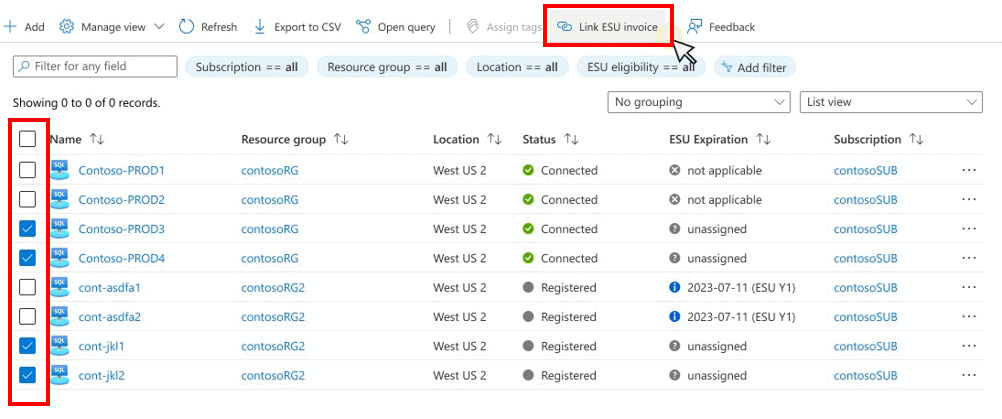The width and height of the screenshot is (1002, 419).
Task: Open the List view dropdown
Action: (x=890, y=102)
